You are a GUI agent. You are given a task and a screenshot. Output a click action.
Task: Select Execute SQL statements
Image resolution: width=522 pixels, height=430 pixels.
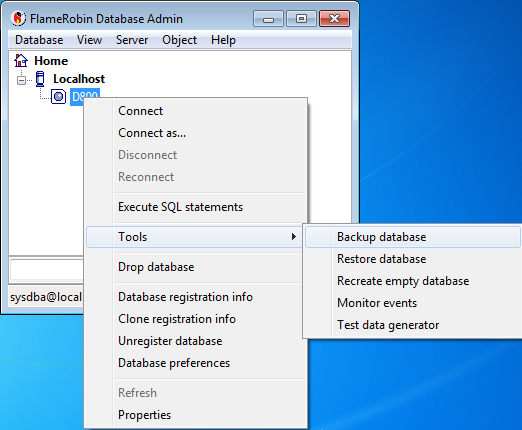196,207
